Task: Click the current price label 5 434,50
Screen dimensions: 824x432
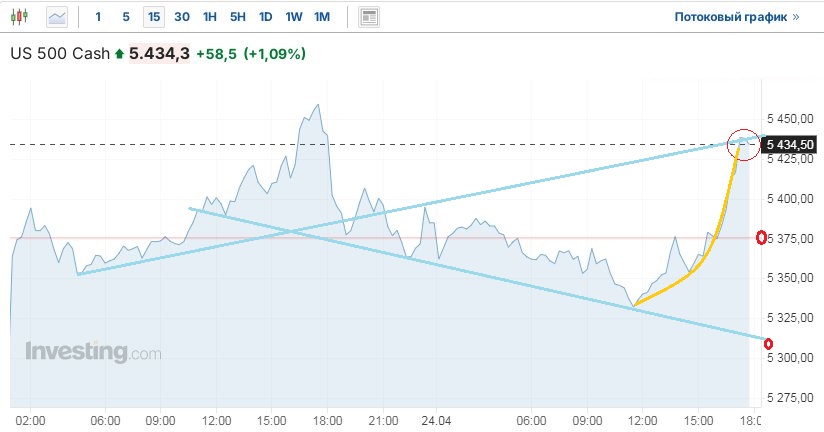Action: point(790,145)
